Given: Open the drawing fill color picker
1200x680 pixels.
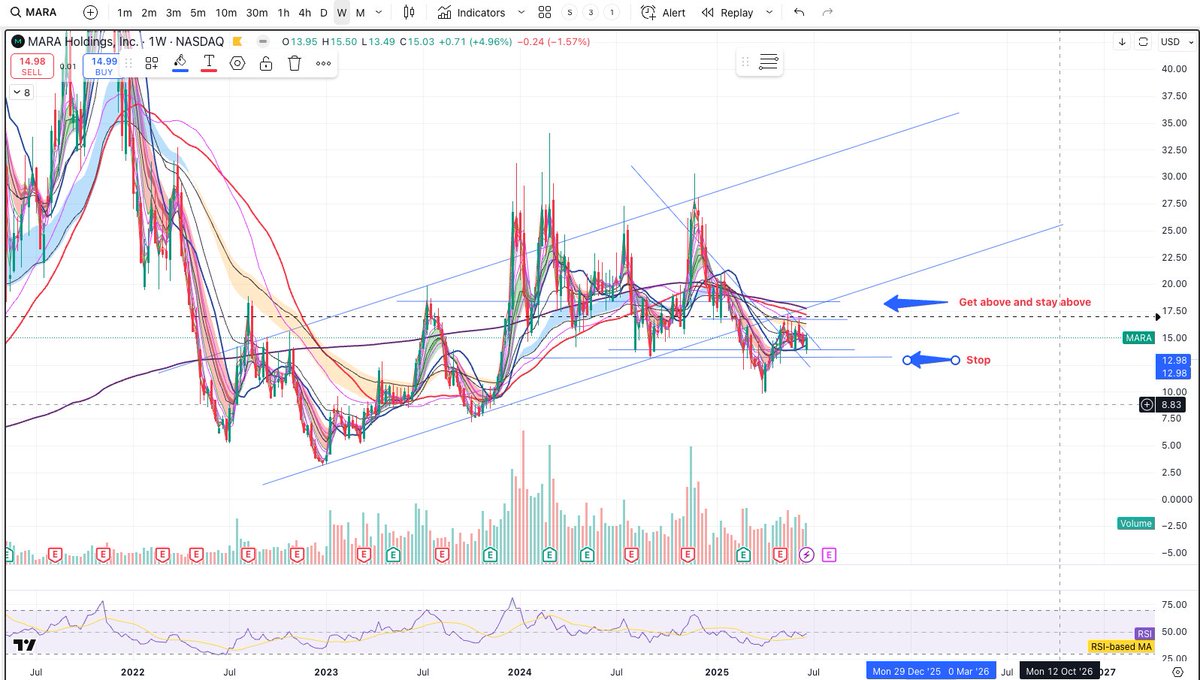Looking at the screenshot, I should point(180,63).
